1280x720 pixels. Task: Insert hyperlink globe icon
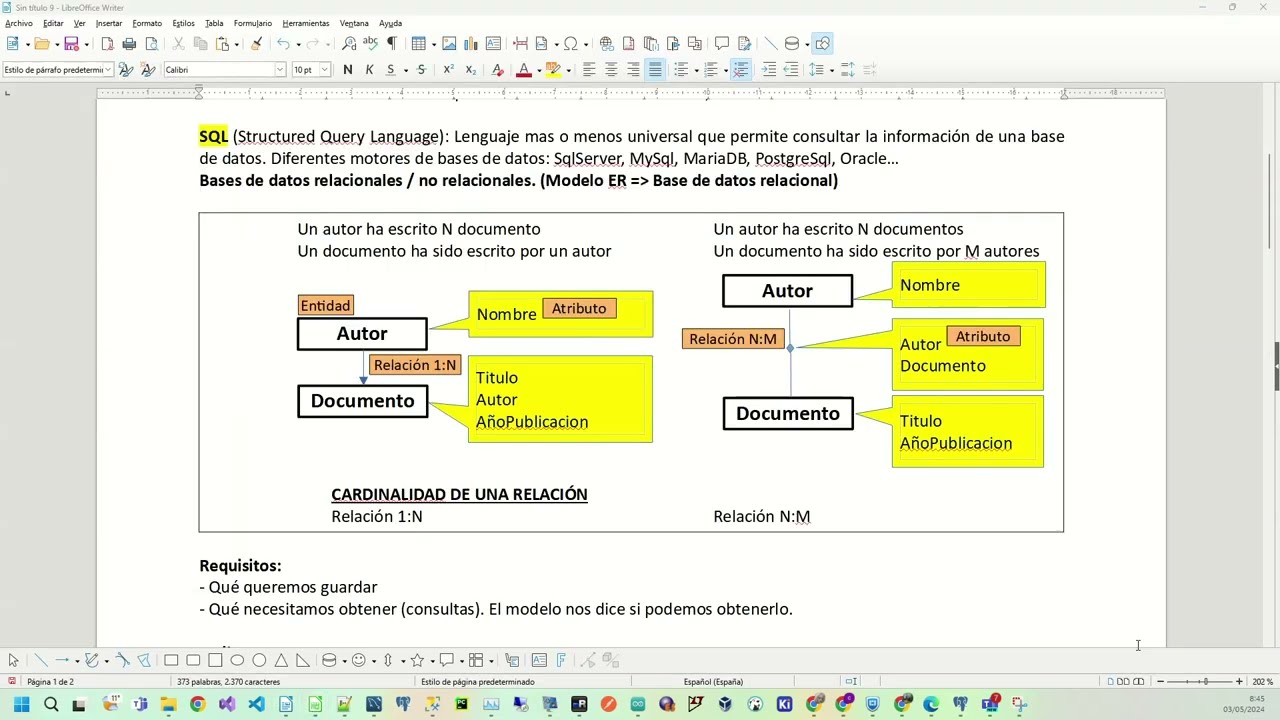tap(606, 44)
